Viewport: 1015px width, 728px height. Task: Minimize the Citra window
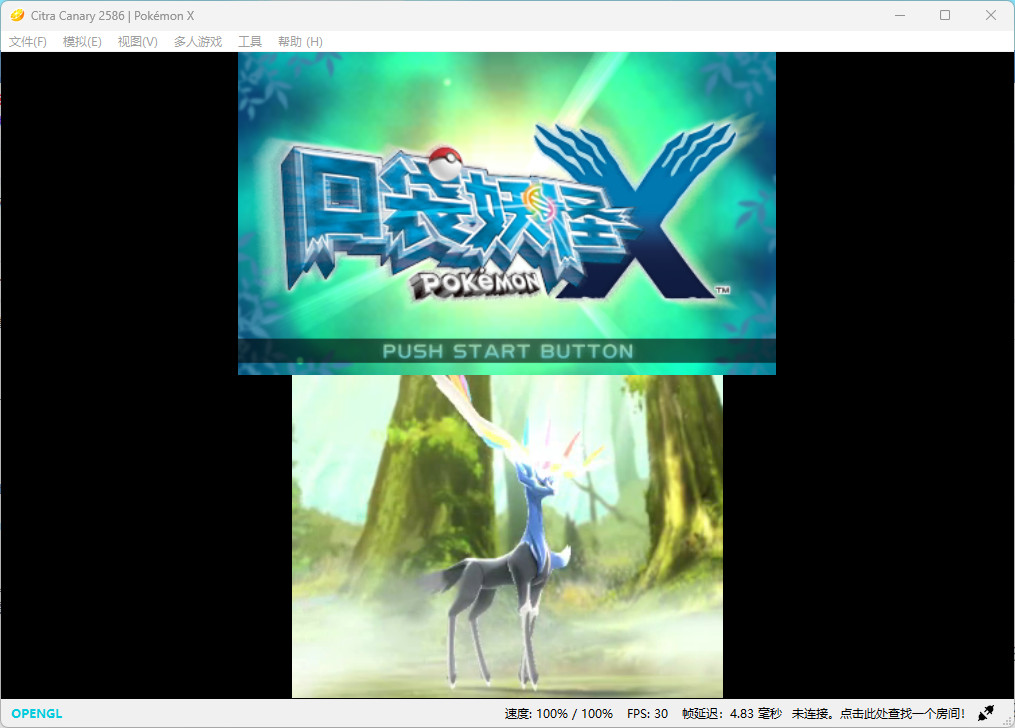(900, 15)
